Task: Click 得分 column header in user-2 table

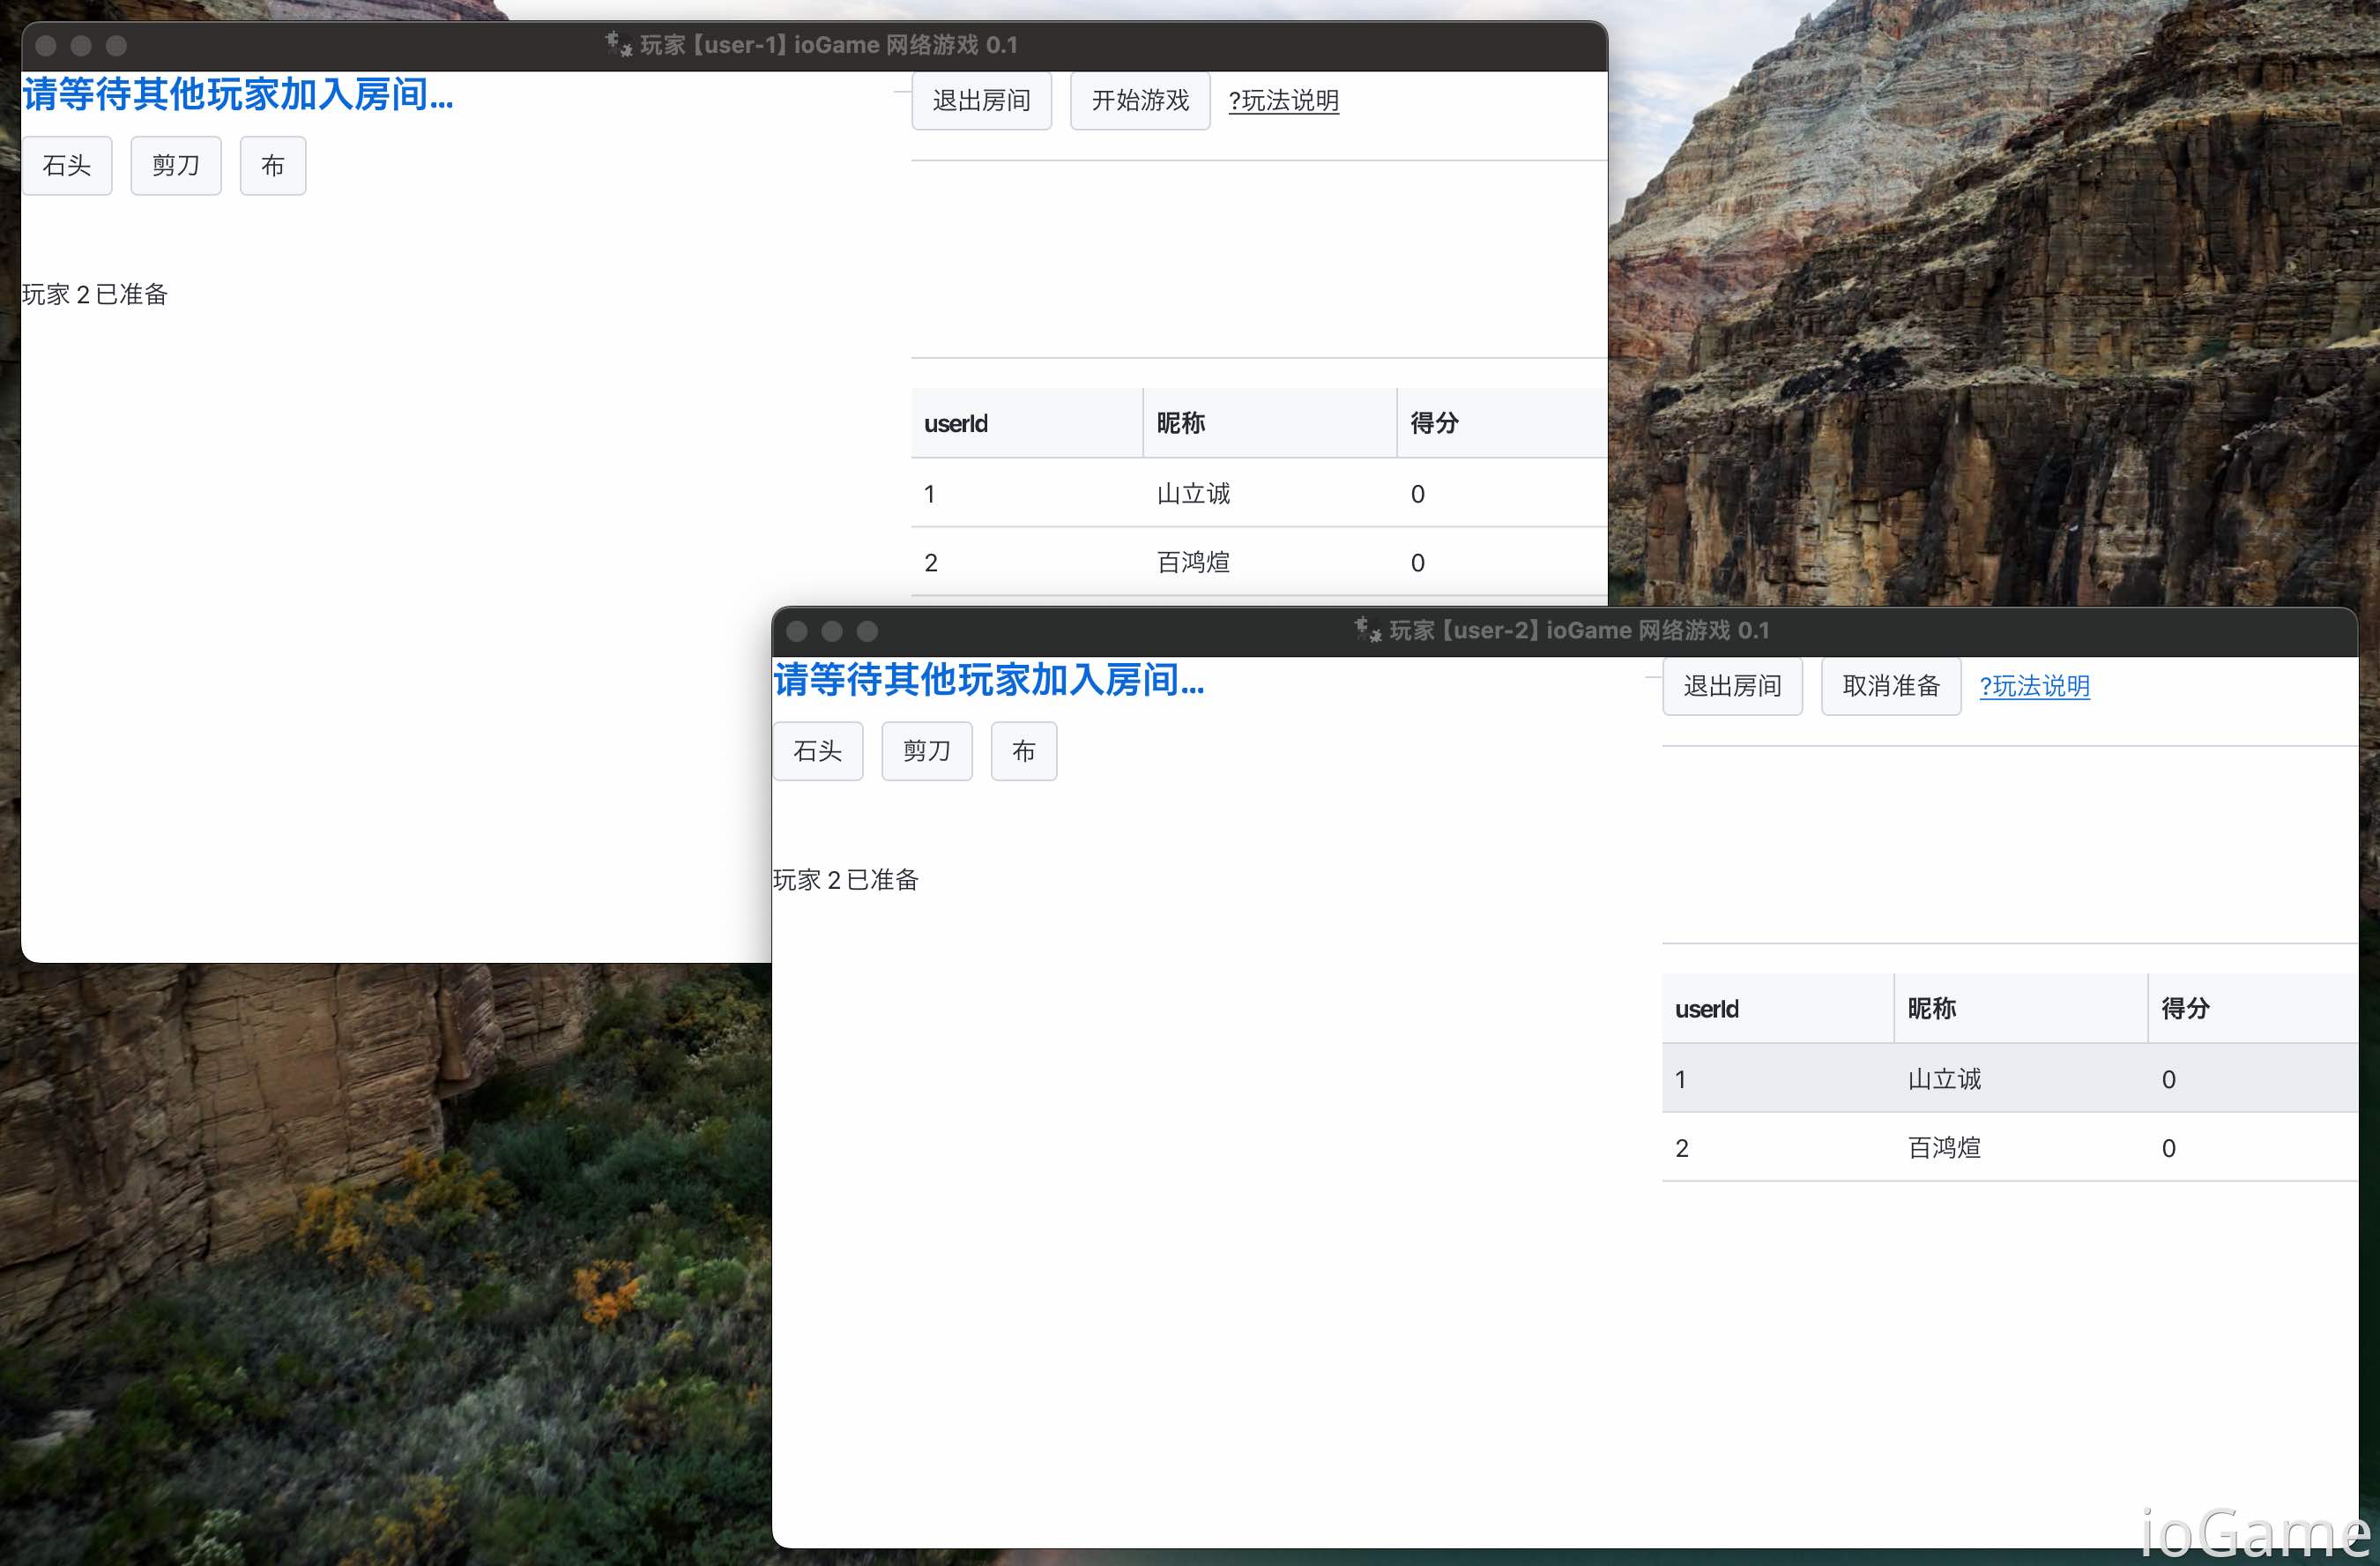Action: (2184, 1008)
